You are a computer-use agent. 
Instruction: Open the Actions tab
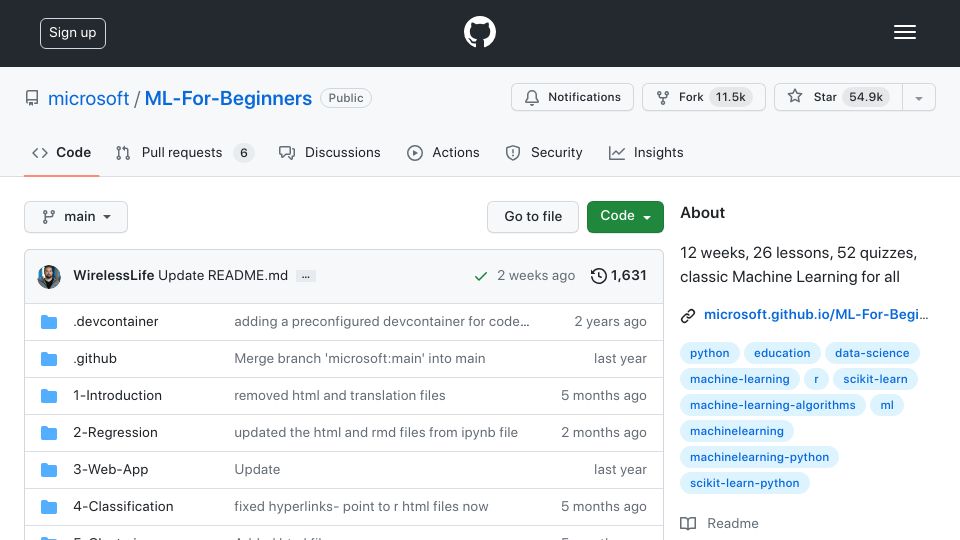pos(443,152)
